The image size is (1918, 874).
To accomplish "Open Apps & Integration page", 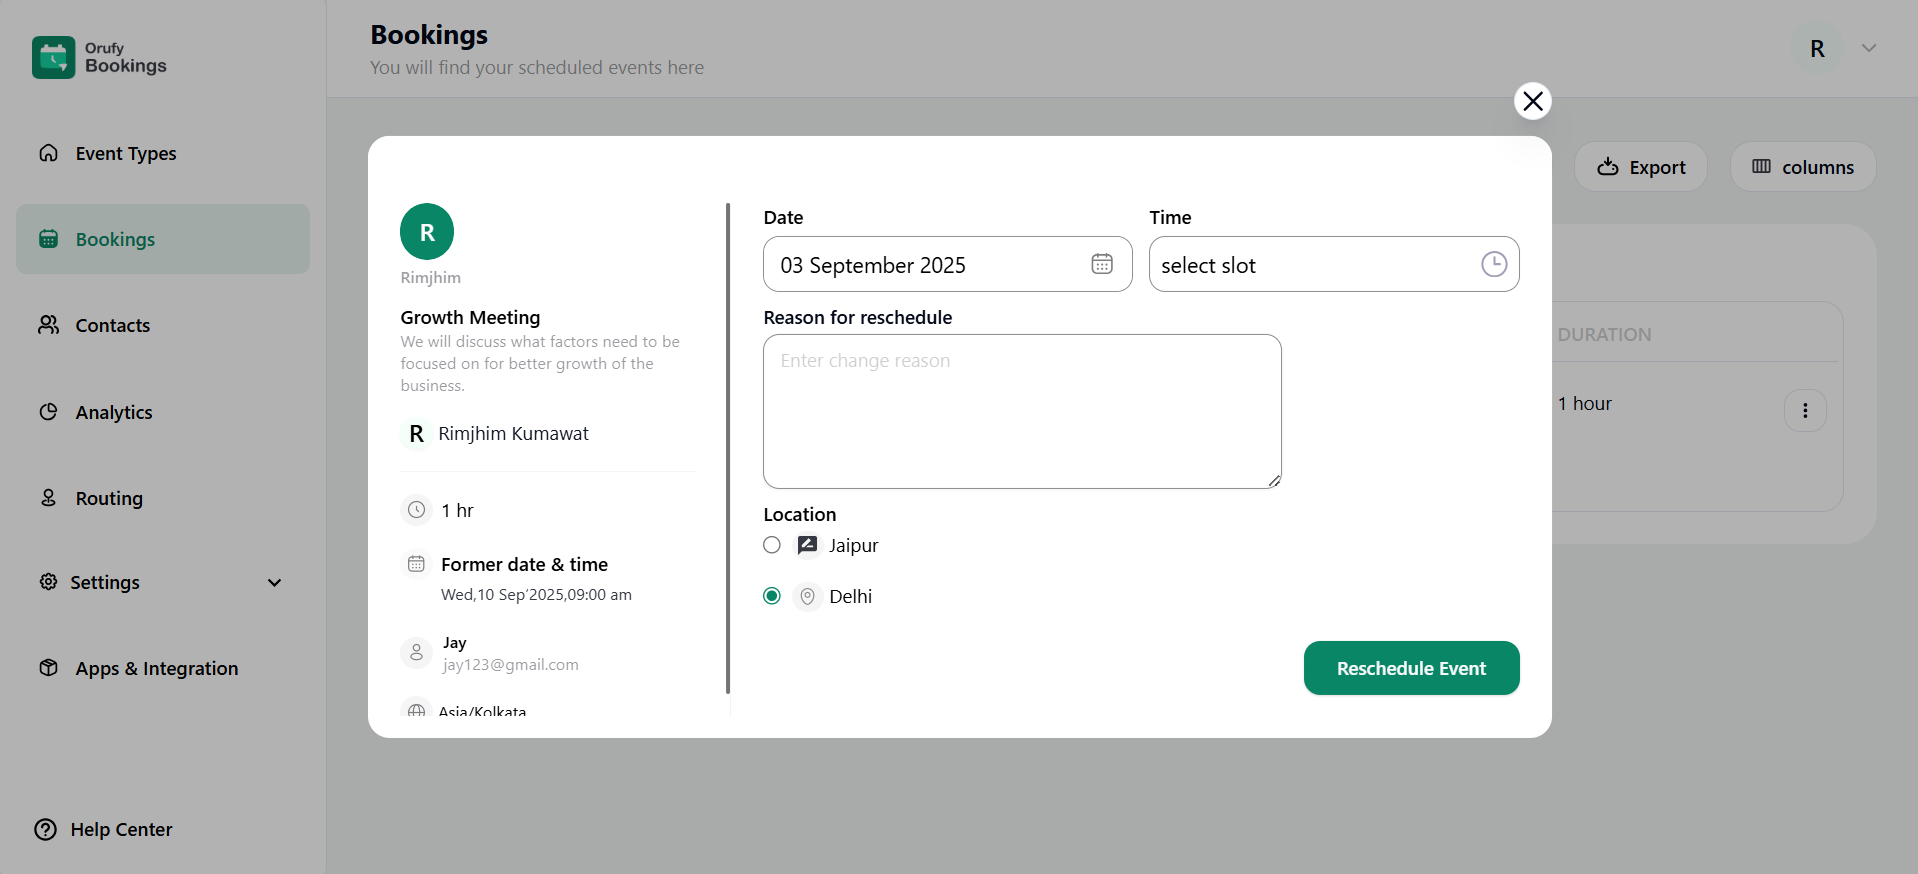I will [x=156, y=668].
